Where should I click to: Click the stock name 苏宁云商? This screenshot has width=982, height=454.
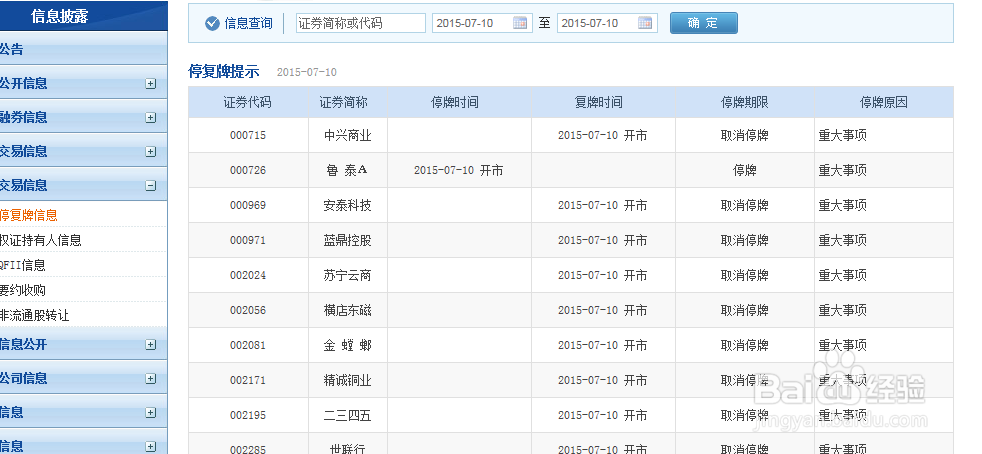348,276
